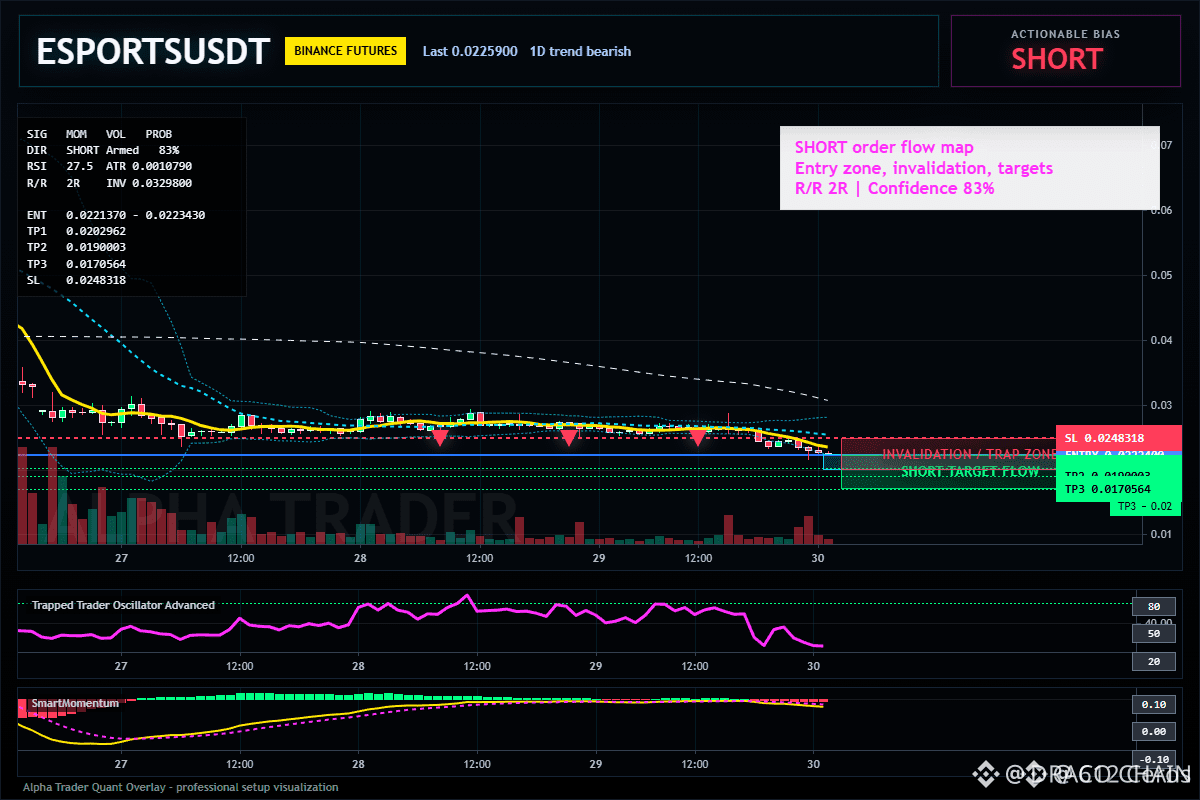This screenshot has width=1200, height=800.
Task: Click the Last 0.0225900 price text
Action: tap(470, 51)
